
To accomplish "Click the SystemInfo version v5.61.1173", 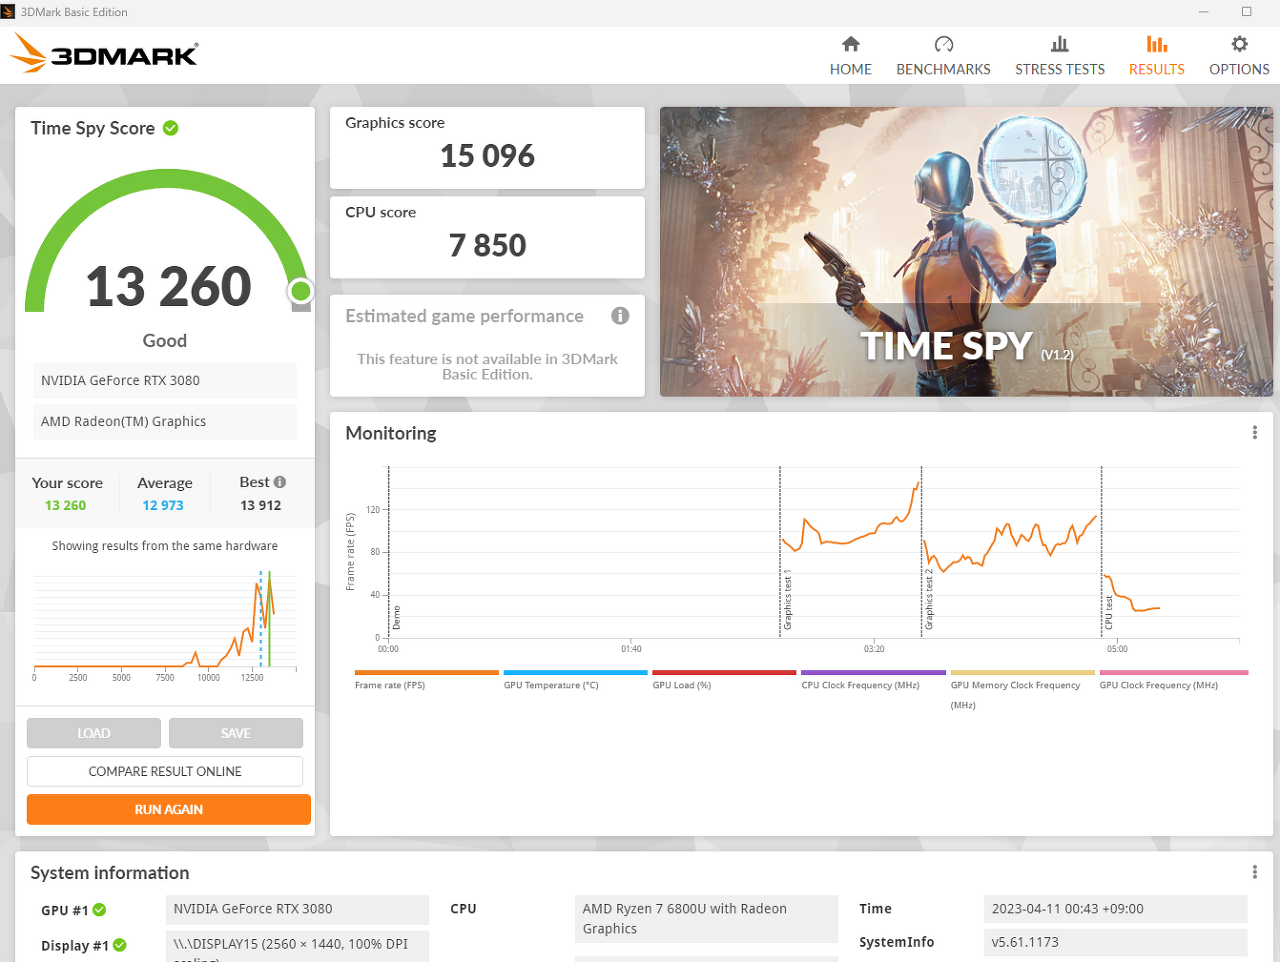I will point(1116,942).
